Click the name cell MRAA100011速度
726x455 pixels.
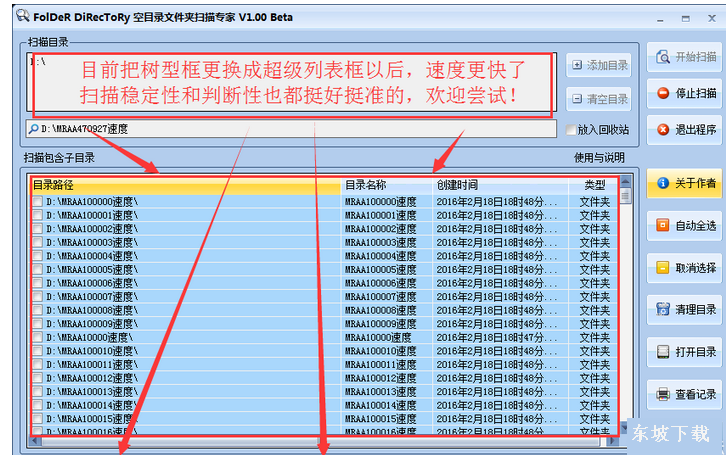(x=381, y=364)
